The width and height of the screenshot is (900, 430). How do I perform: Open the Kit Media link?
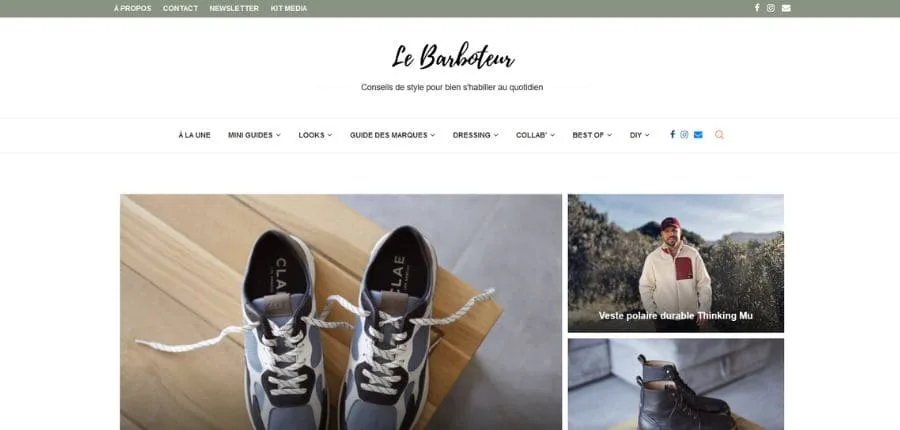289,8
